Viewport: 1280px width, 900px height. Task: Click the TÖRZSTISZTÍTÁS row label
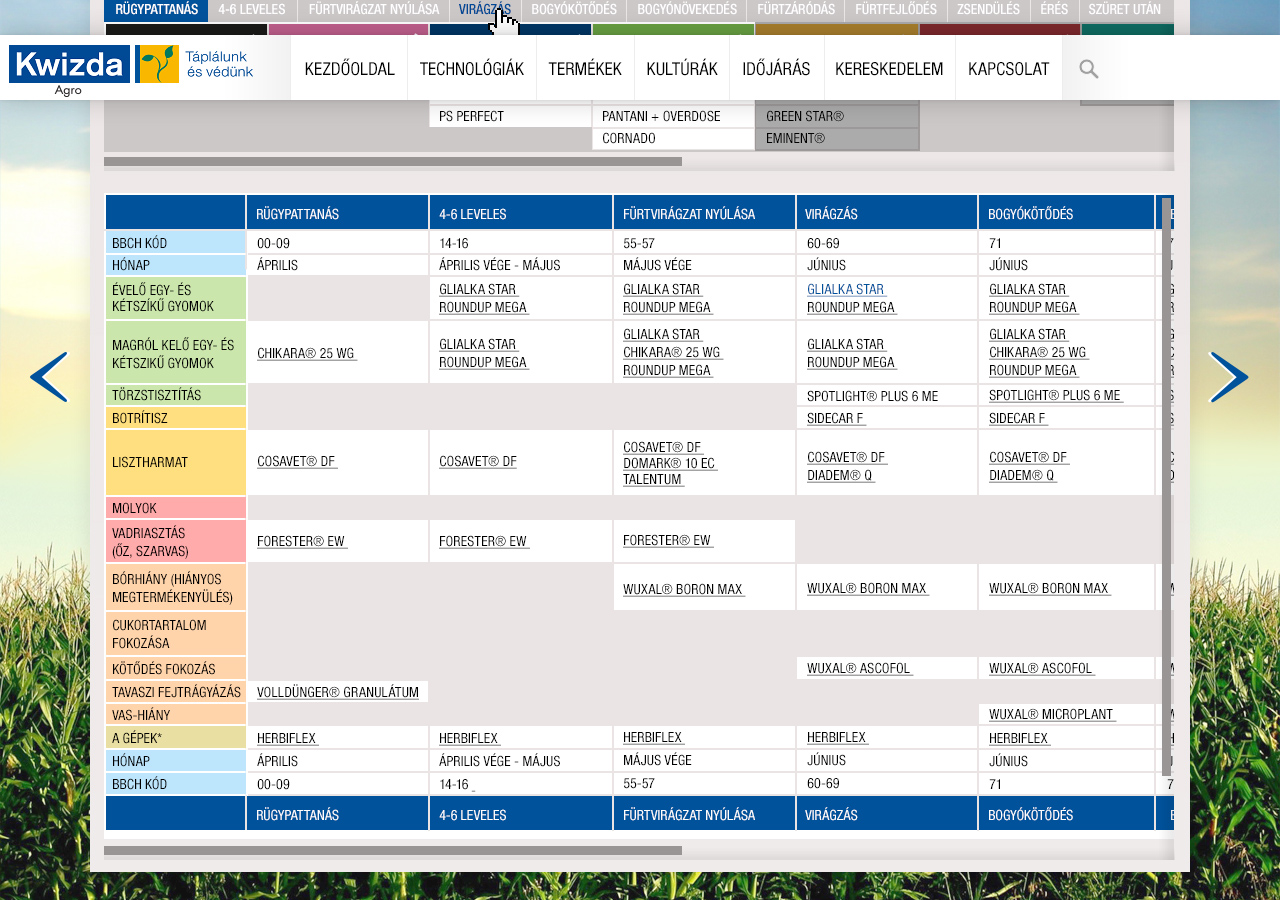point(176,395)
